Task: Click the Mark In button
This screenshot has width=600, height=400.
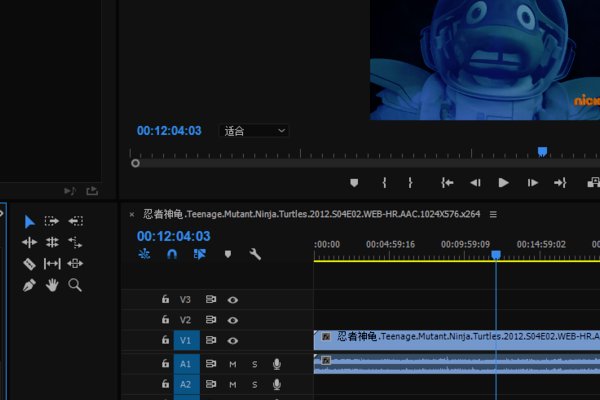Action: (384, 183)
